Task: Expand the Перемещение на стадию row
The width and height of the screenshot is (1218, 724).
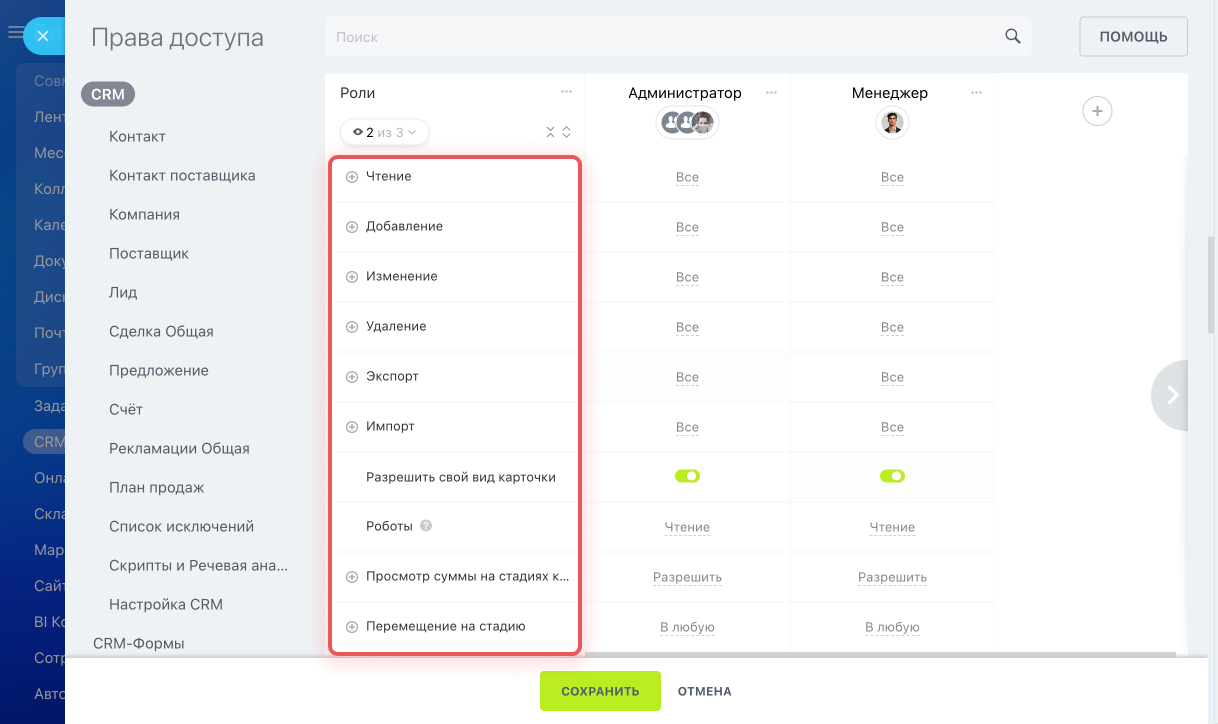Action: 352,627
